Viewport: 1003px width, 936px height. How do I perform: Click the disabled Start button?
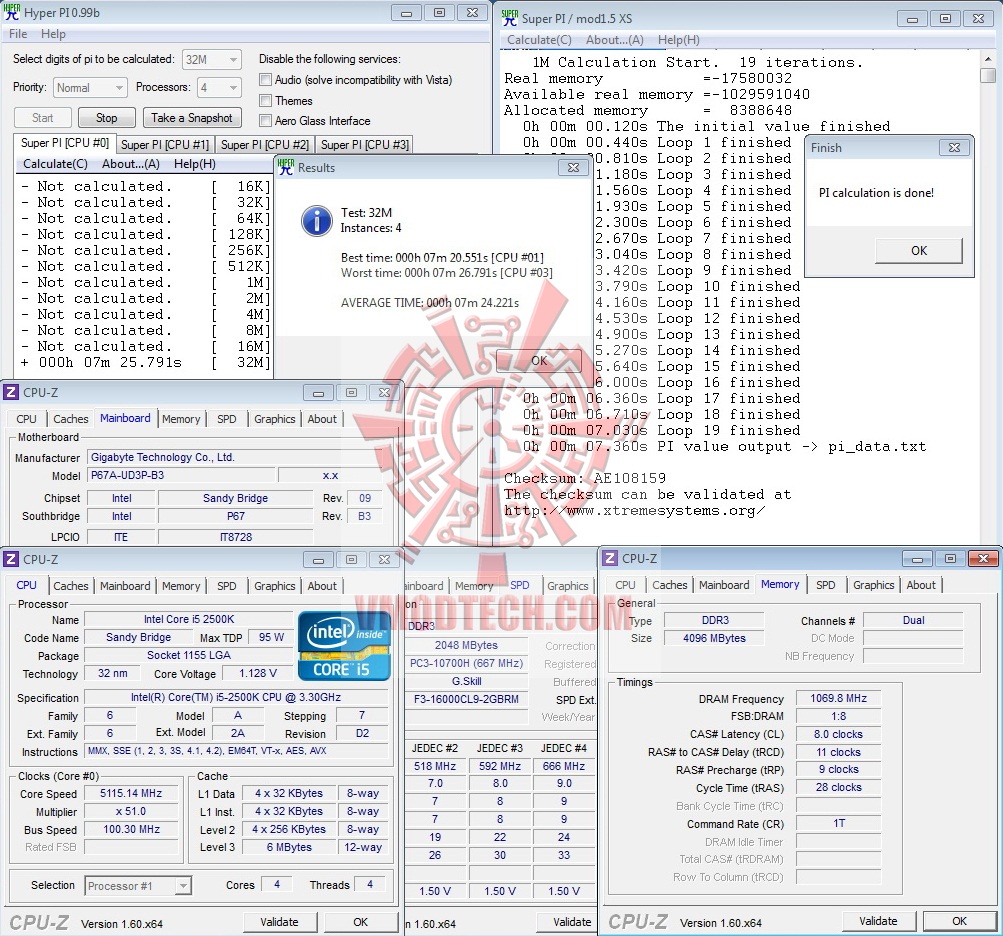pyautogui.click(x=42, y=118)
